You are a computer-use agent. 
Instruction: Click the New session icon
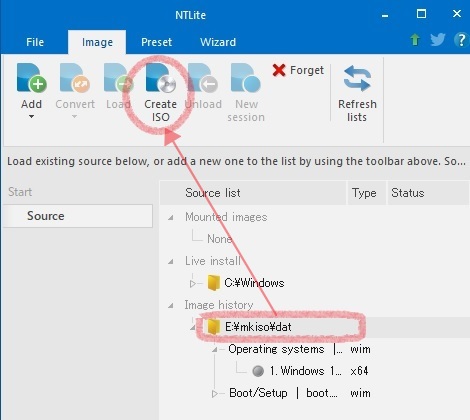(246, 78)
